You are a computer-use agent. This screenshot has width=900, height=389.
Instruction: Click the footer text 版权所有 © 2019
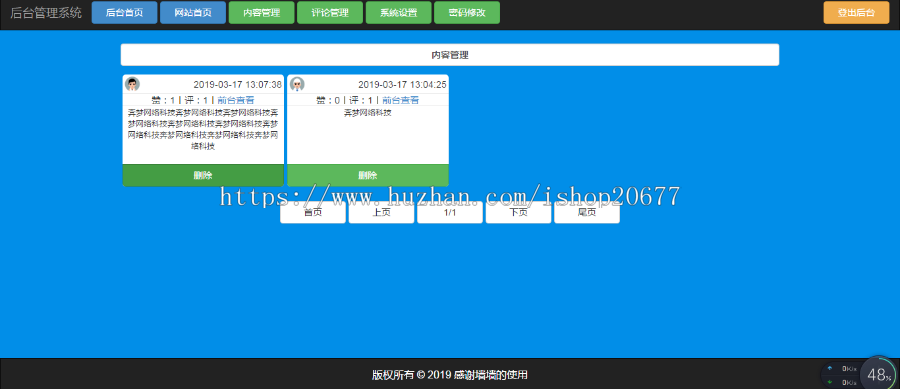pyautogui.click(x=412, y=375)
